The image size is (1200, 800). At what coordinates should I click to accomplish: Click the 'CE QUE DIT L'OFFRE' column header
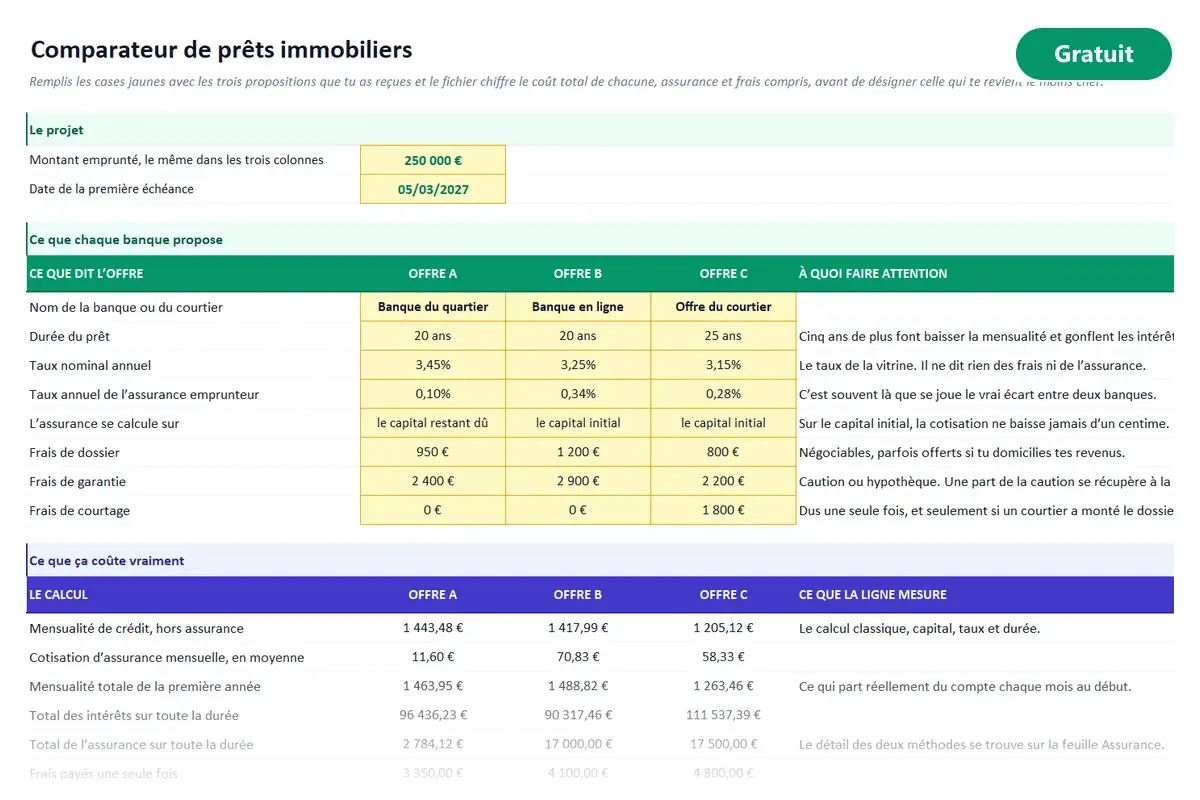coord(86,274)
